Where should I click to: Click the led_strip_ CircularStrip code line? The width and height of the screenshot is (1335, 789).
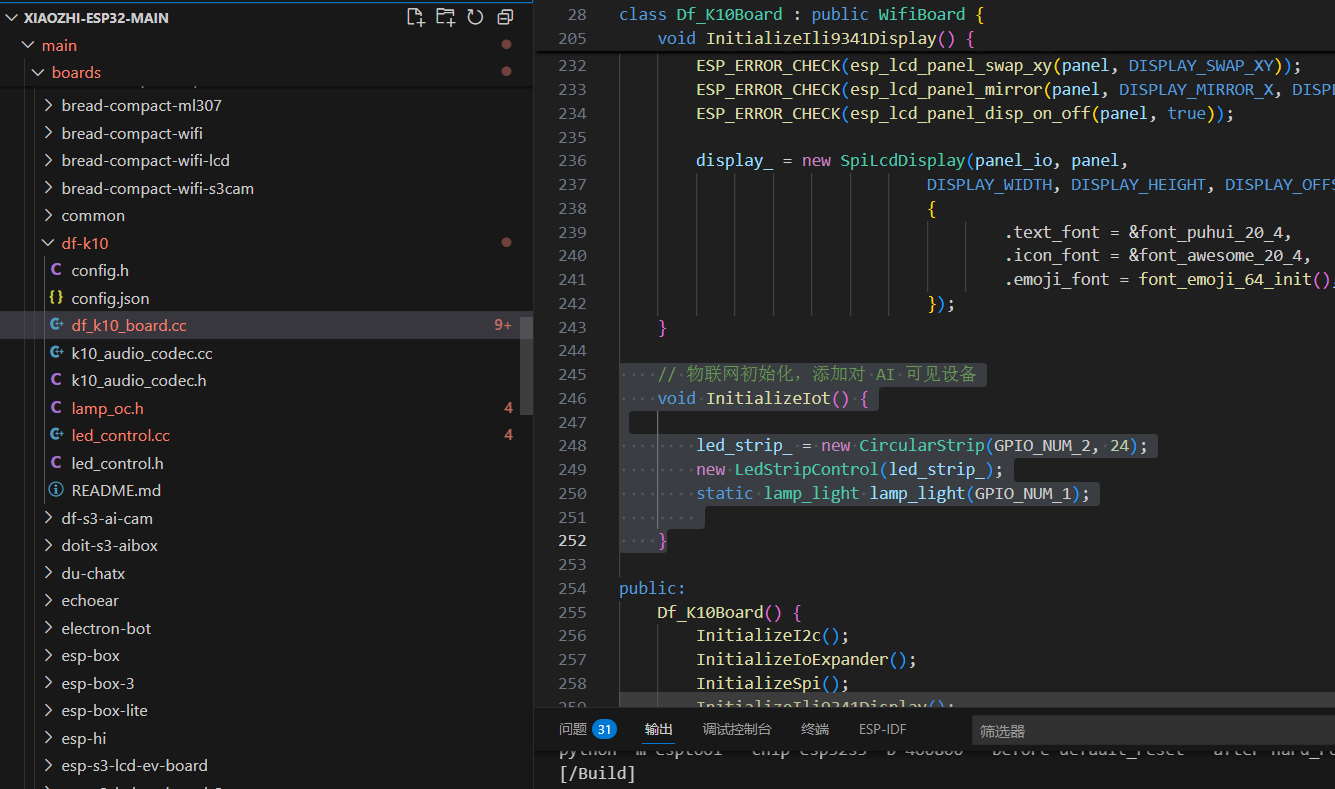click(x=922, y=445)
